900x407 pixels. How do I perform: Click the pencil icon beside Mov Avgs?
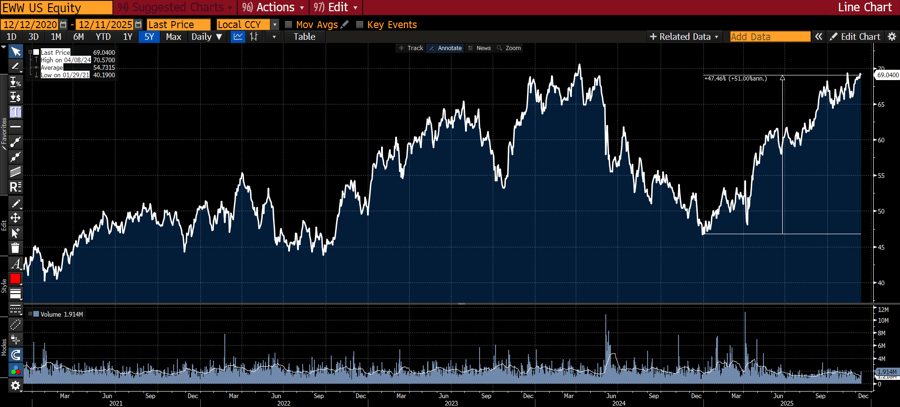click(x=345, y=24)
